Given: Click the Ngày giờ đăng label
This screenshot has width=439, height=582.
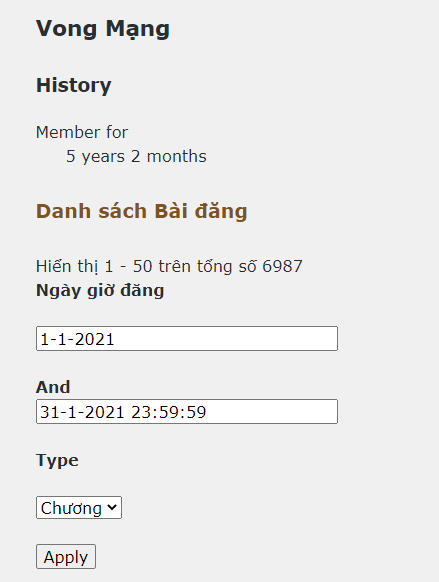Looking at the screenshot, I should point(100,290).
